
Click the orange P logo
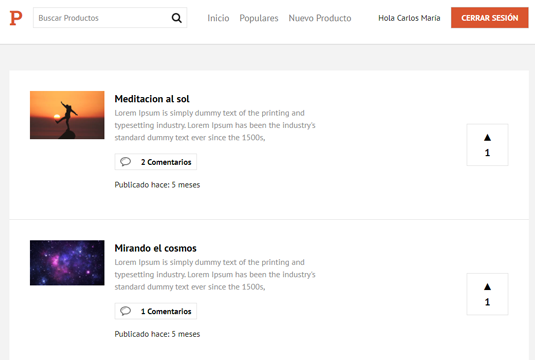point(16,18)
